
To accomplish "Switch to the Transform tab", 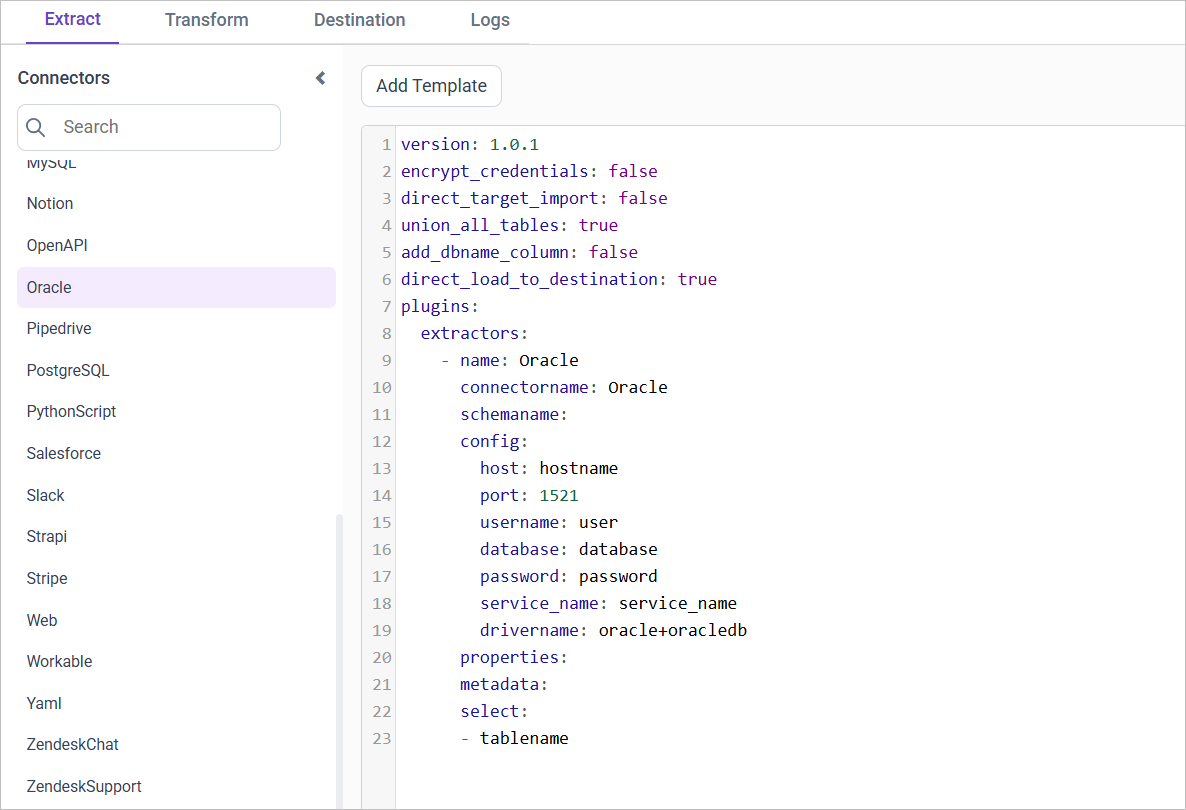I will pyautogui.click(x=207, y=19).
